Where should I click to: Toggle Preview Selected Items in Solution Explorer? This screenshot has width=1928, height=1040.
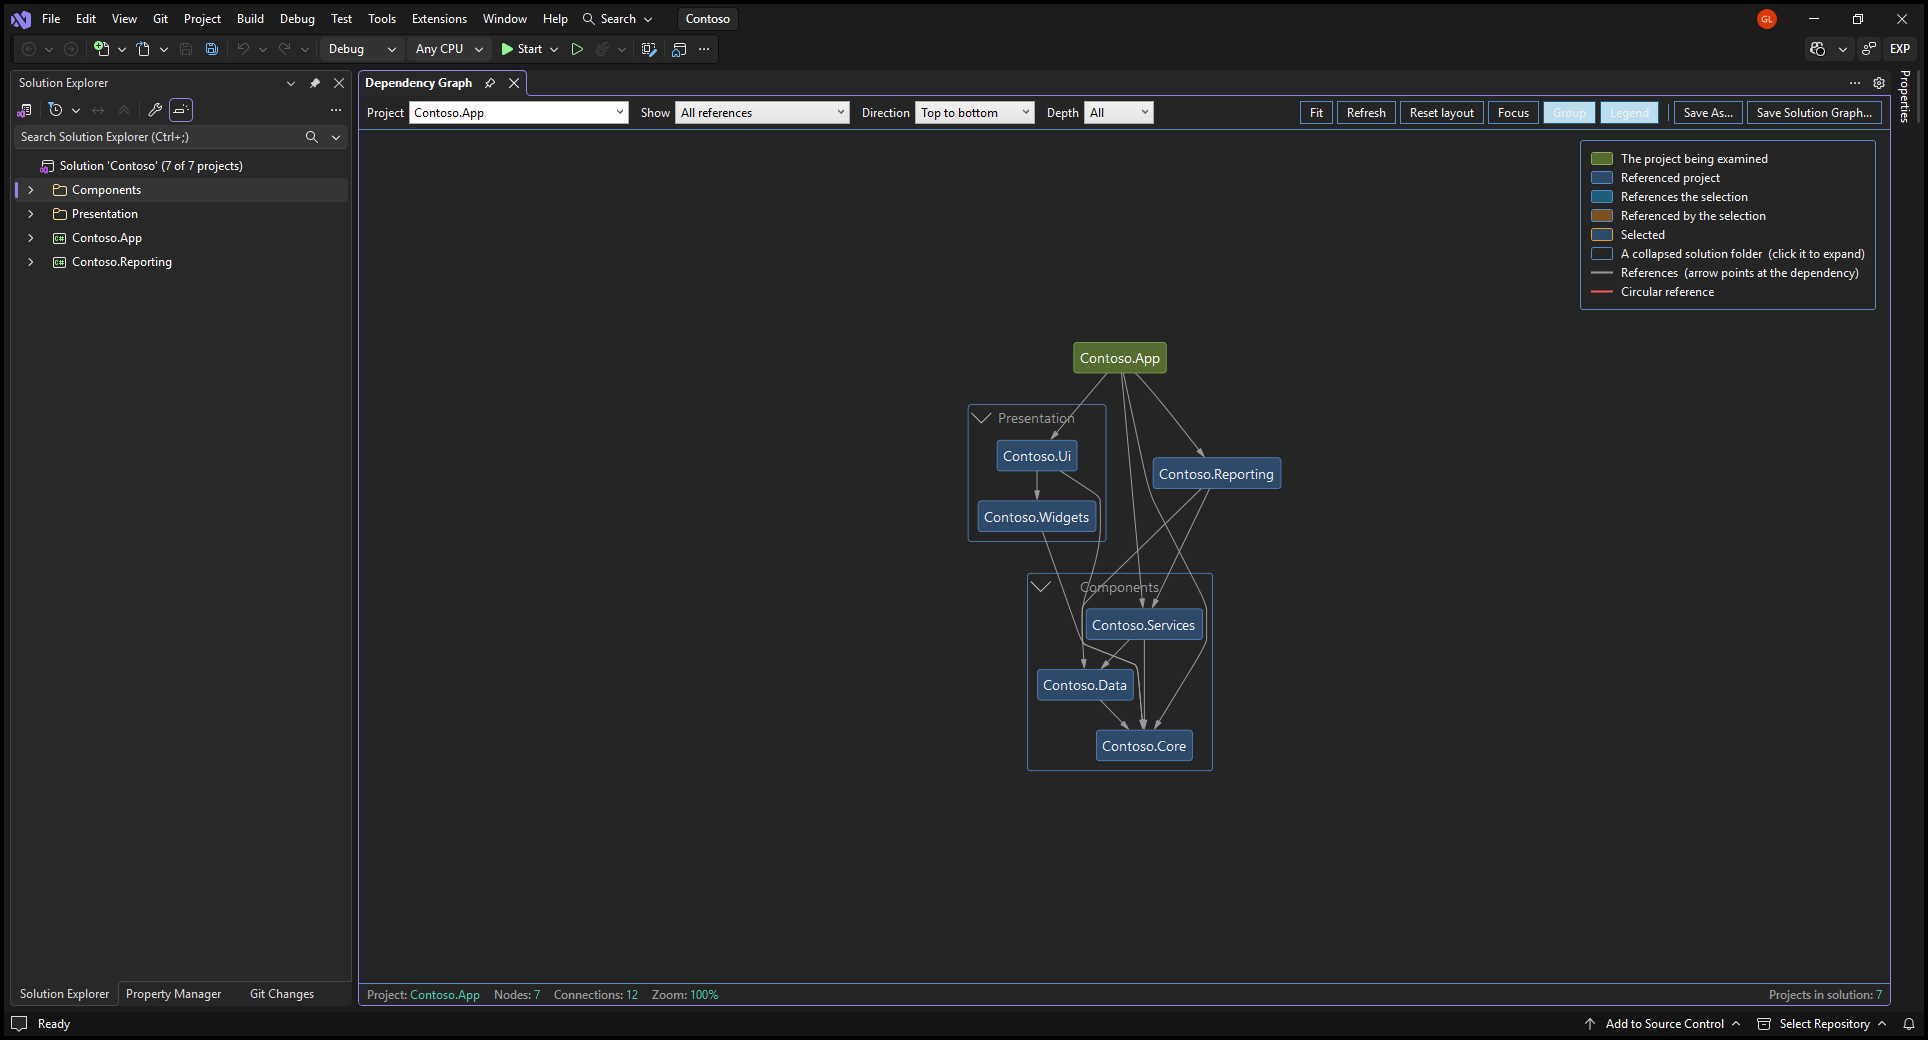pos(181,110)
